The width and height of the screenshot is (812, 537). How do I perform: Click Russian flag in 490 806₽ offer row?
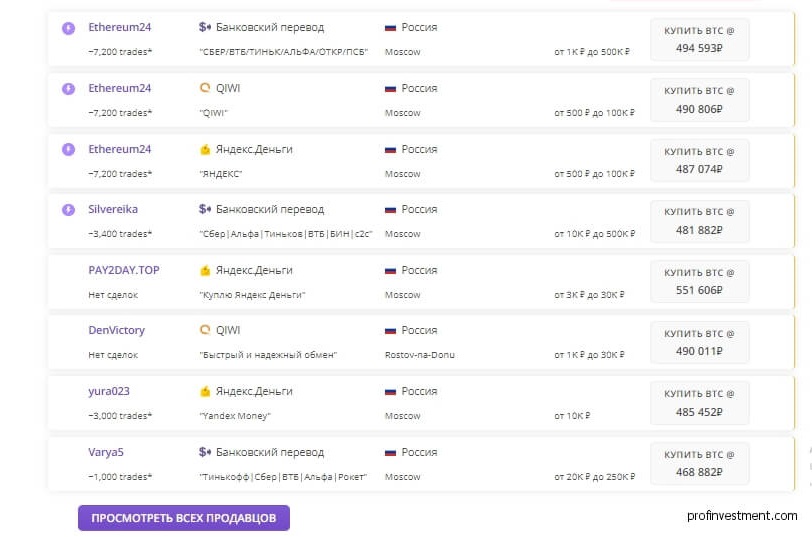point(390,89)
